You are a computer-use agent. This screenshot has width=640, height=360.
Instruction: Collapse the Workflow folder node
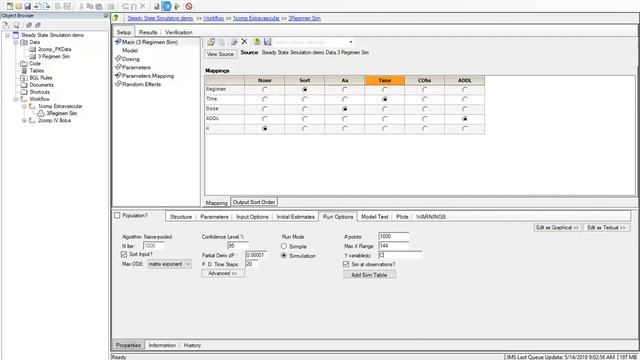point(16,99)
